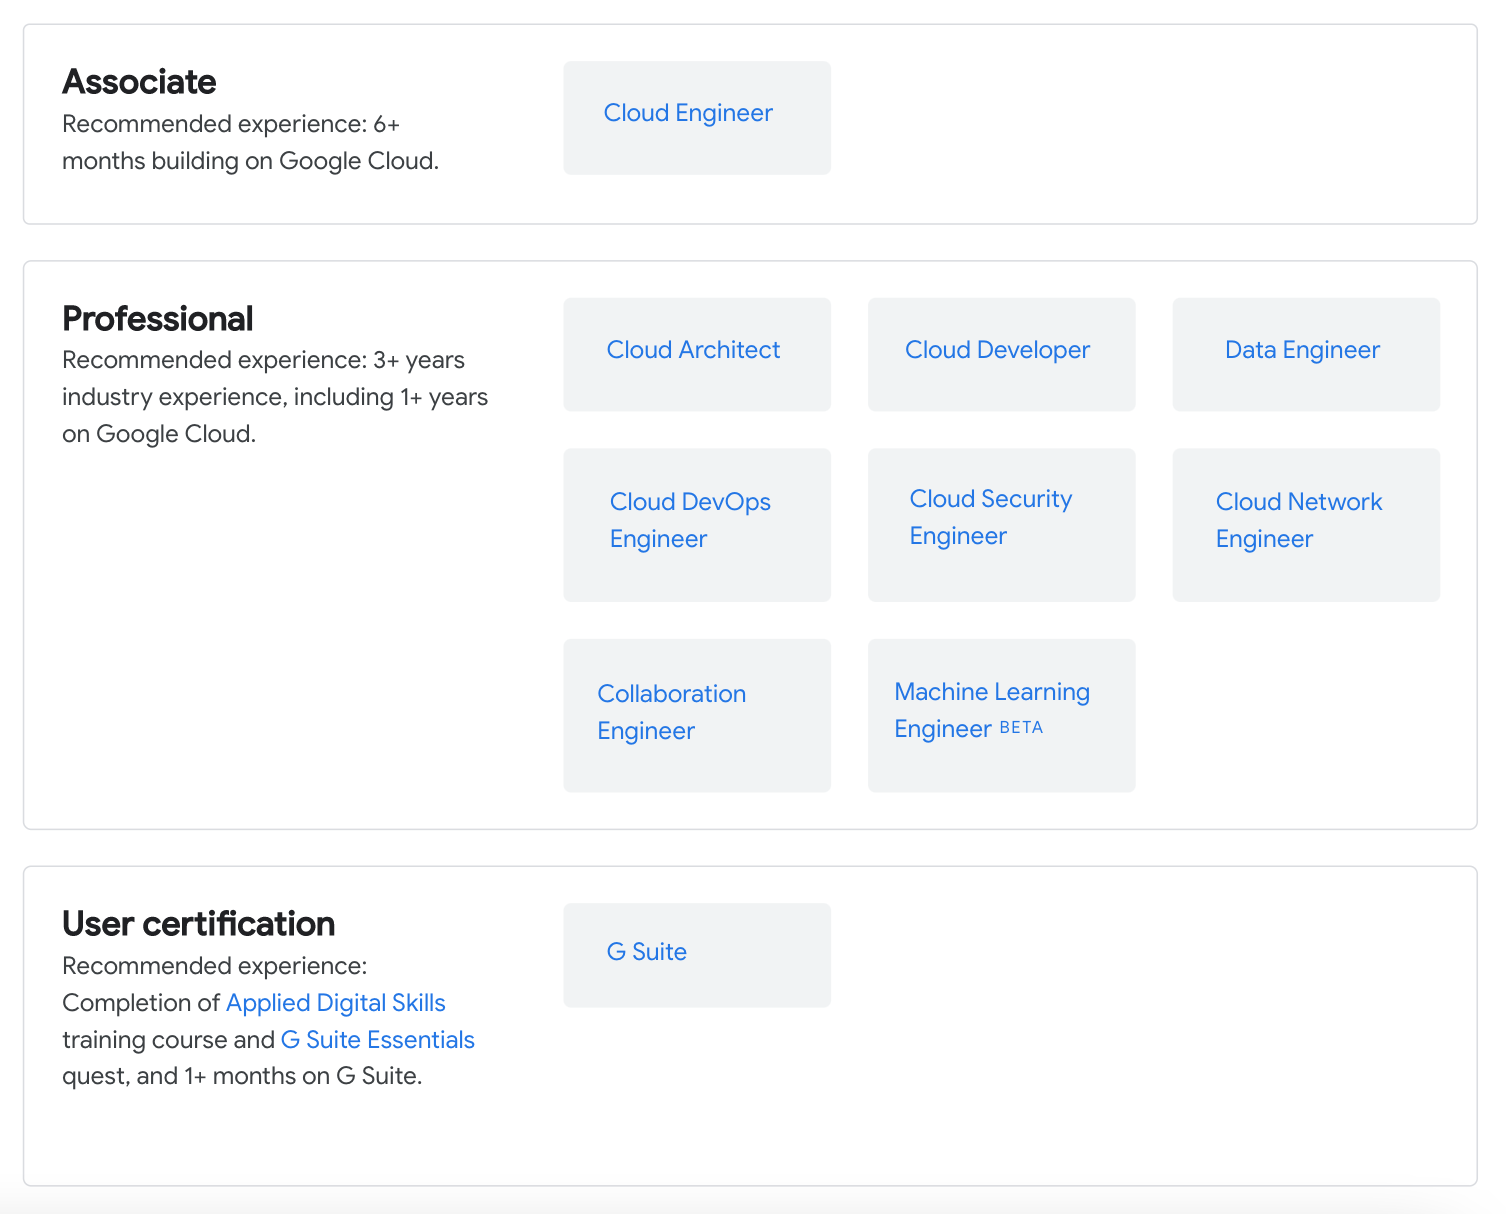Select Cloud DevOps Engineer card

[697, 525]
